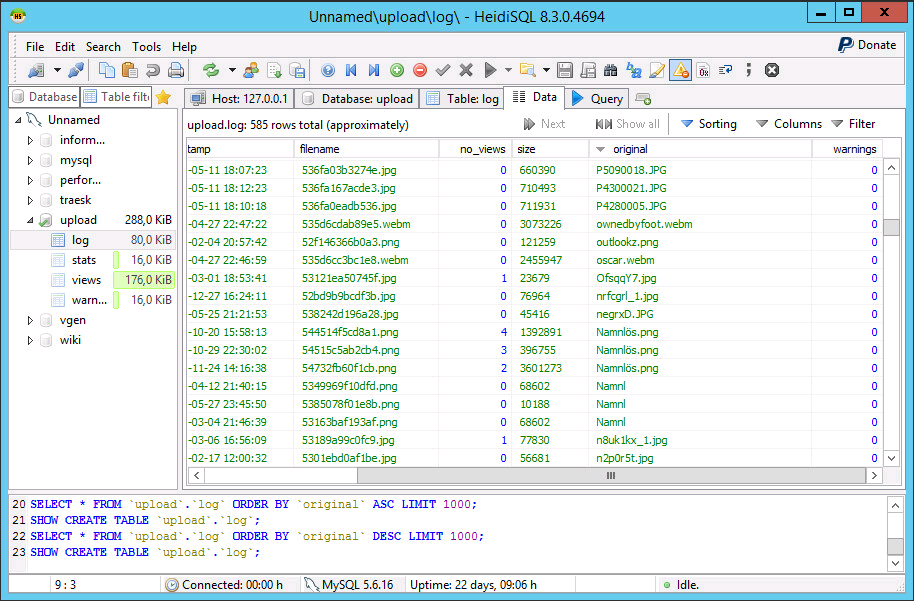The image size is (914, 601).
Task: Click the data grid vertical scrollbar thumb
Action: pos(891,227)
